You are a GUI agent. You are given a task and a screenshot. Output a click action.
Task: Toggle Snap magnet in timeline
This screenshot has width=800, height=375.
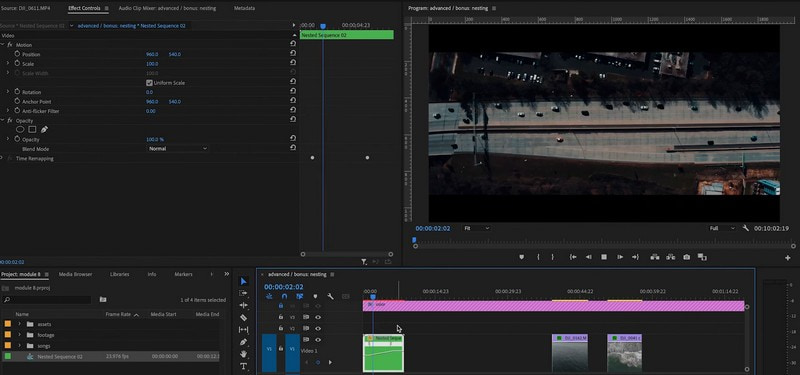click(x=284, y=296)
